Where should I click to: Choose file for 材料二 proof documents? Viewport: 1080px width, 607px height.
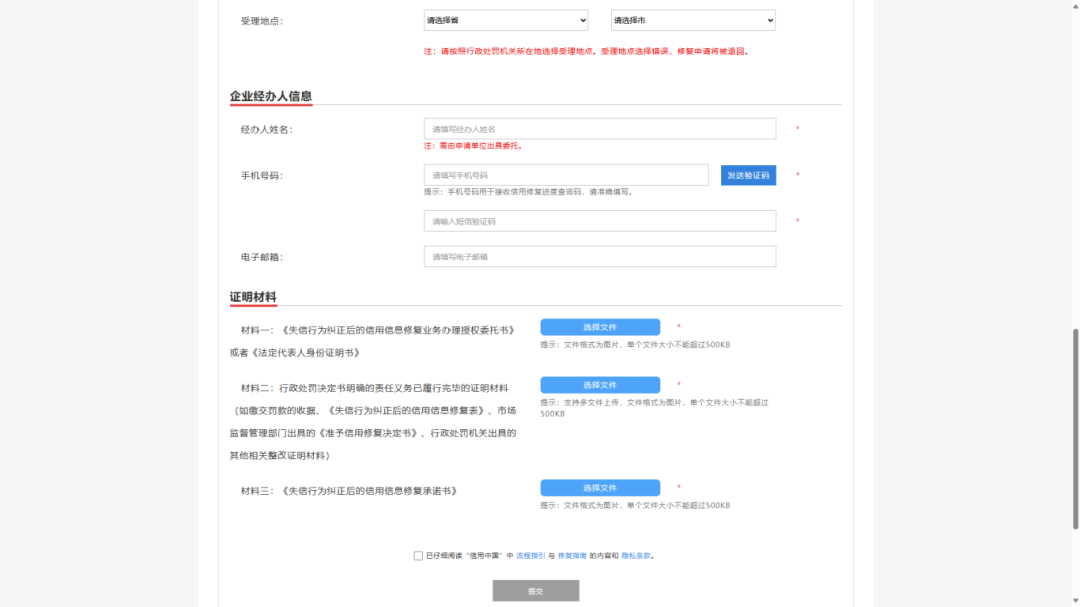(600, 385)
